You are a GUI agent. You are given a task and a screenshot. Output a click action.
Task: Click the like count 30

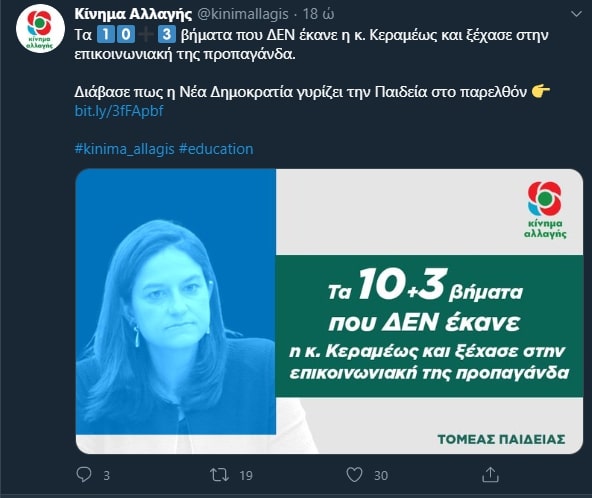[381, 475]
